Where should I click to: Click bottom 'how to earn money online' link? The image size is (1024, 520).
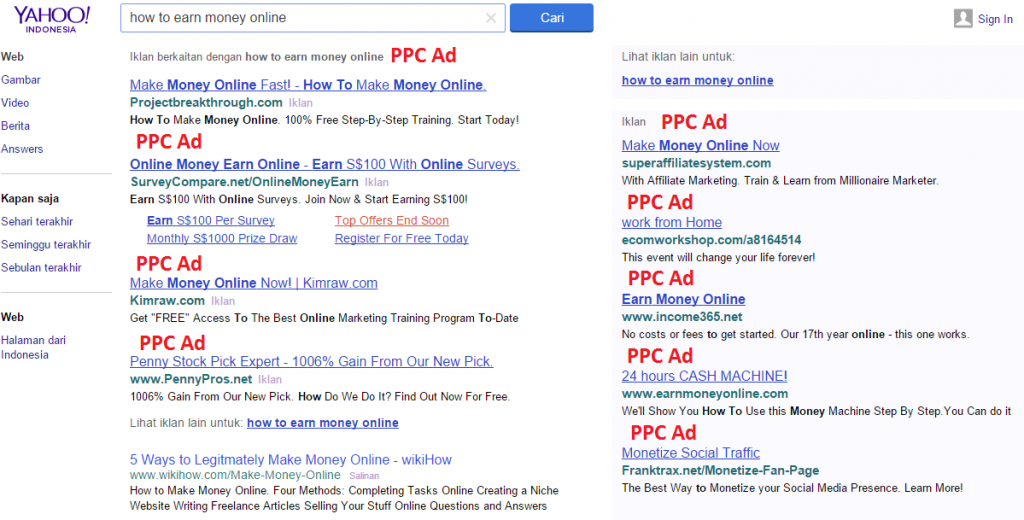click(x=323, y=423)
